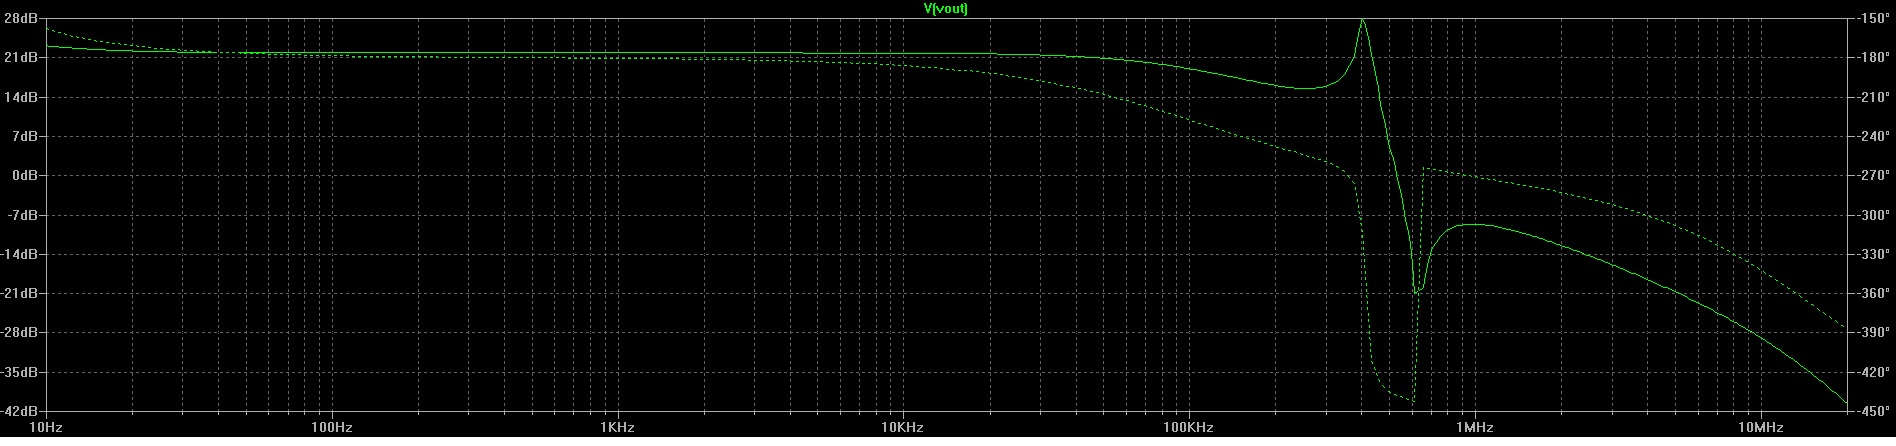
Task: Click the -390° phase axis label
Action: click(x=1874, y=333)
